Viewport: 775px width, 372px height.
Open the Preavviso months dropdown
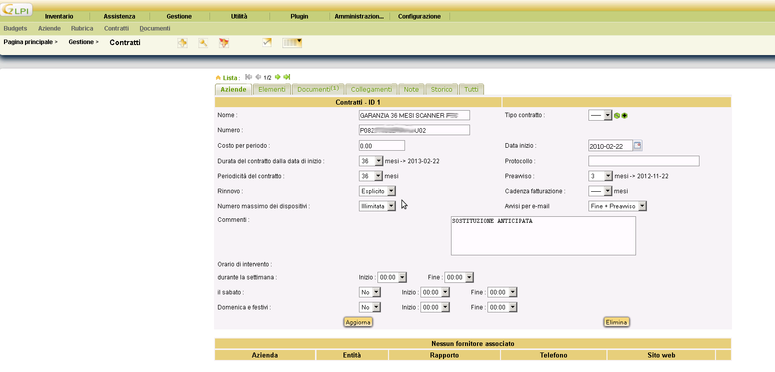[x=600, y=176]
